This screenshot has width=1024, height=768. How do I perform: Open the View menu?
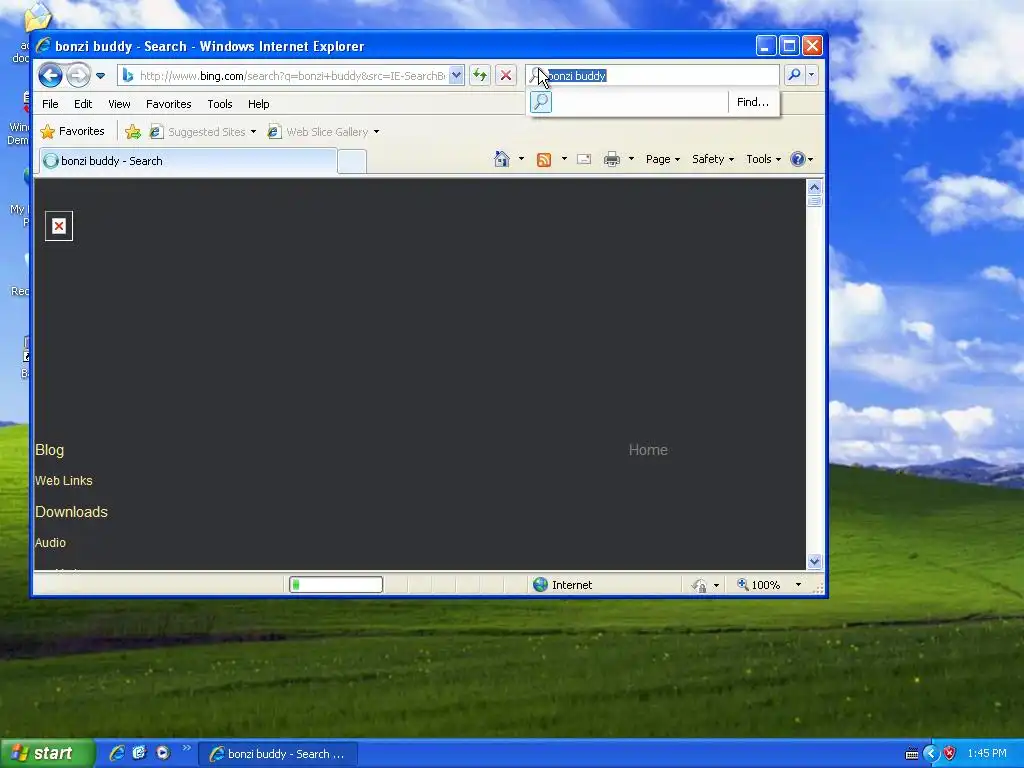pyautogui.click(x=120, y=104)
